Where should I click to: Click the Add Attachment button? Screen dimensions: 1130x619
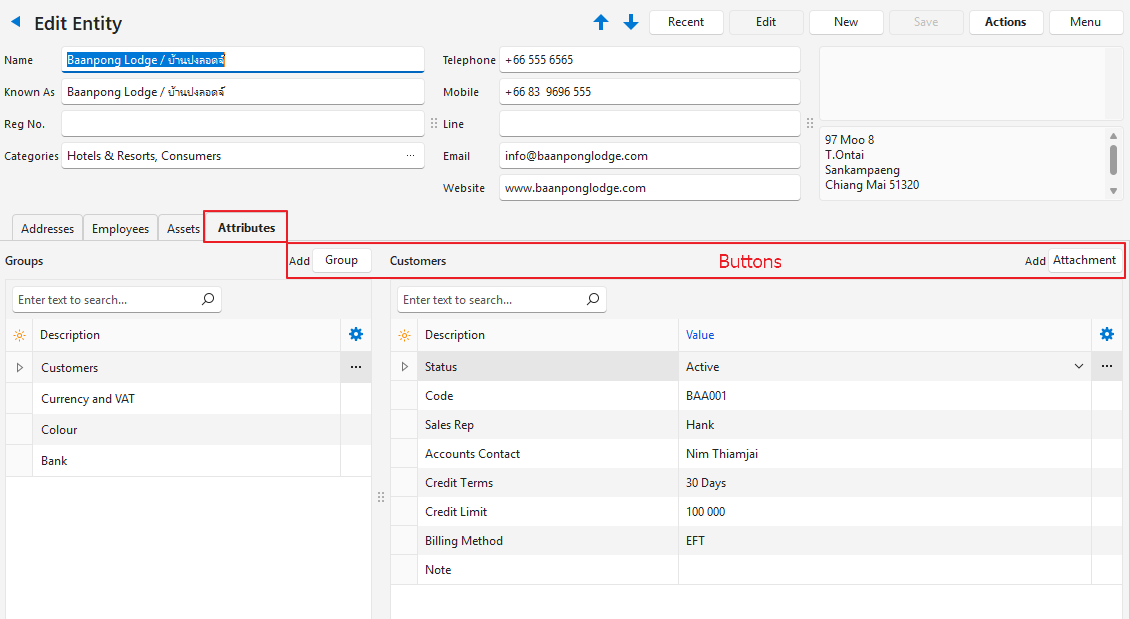tap(1084, 260)
